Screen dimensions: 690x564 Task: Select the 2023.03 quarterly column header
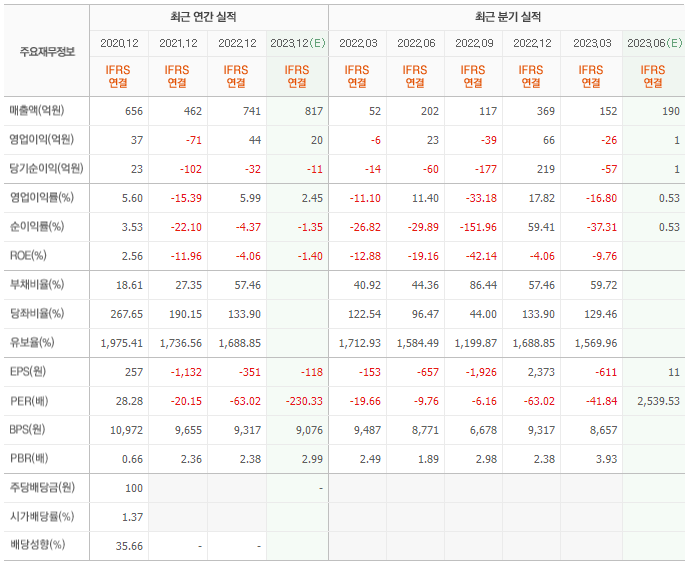pyautogui.click(x=592, y=43)
